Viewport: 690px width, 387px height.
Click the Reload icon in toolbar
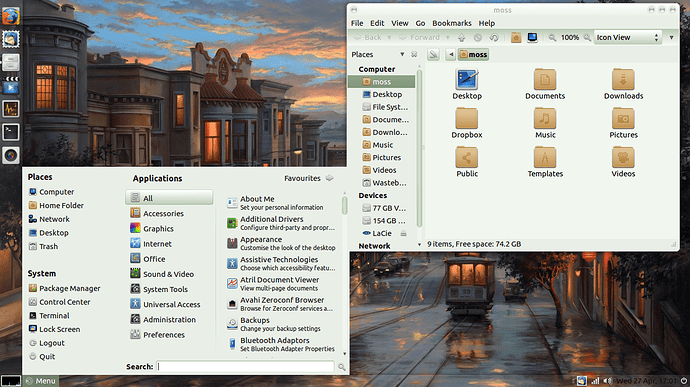494,37
